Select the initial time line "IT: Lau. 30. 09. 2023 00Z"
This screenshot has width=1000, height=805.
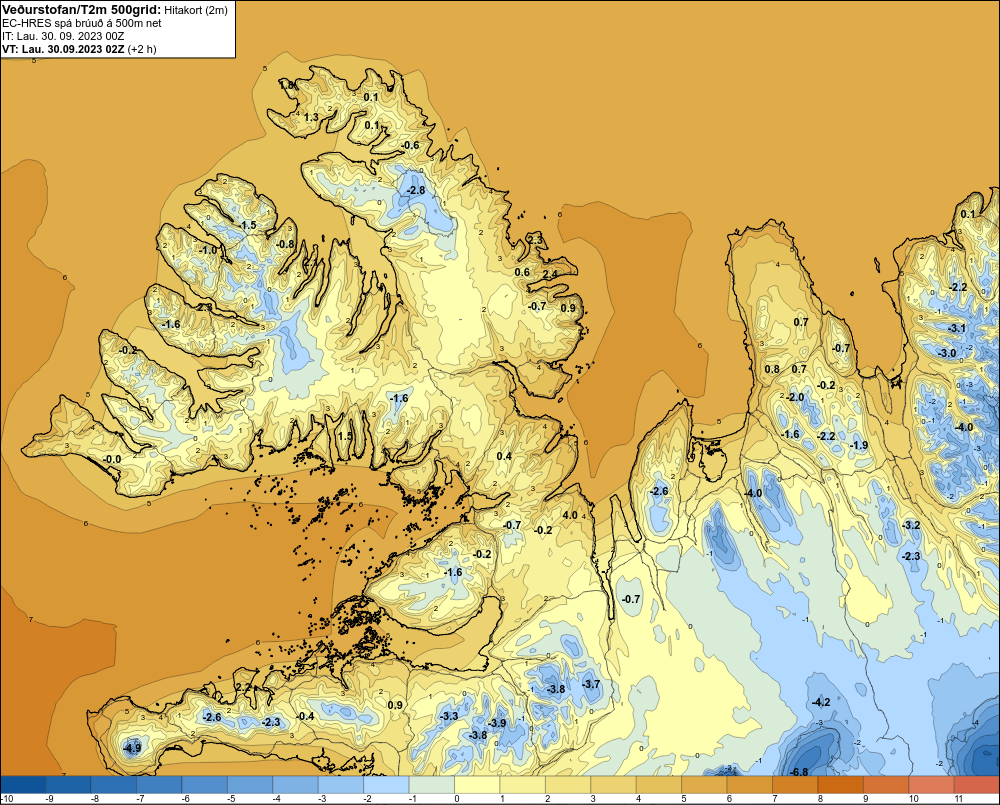63,36
